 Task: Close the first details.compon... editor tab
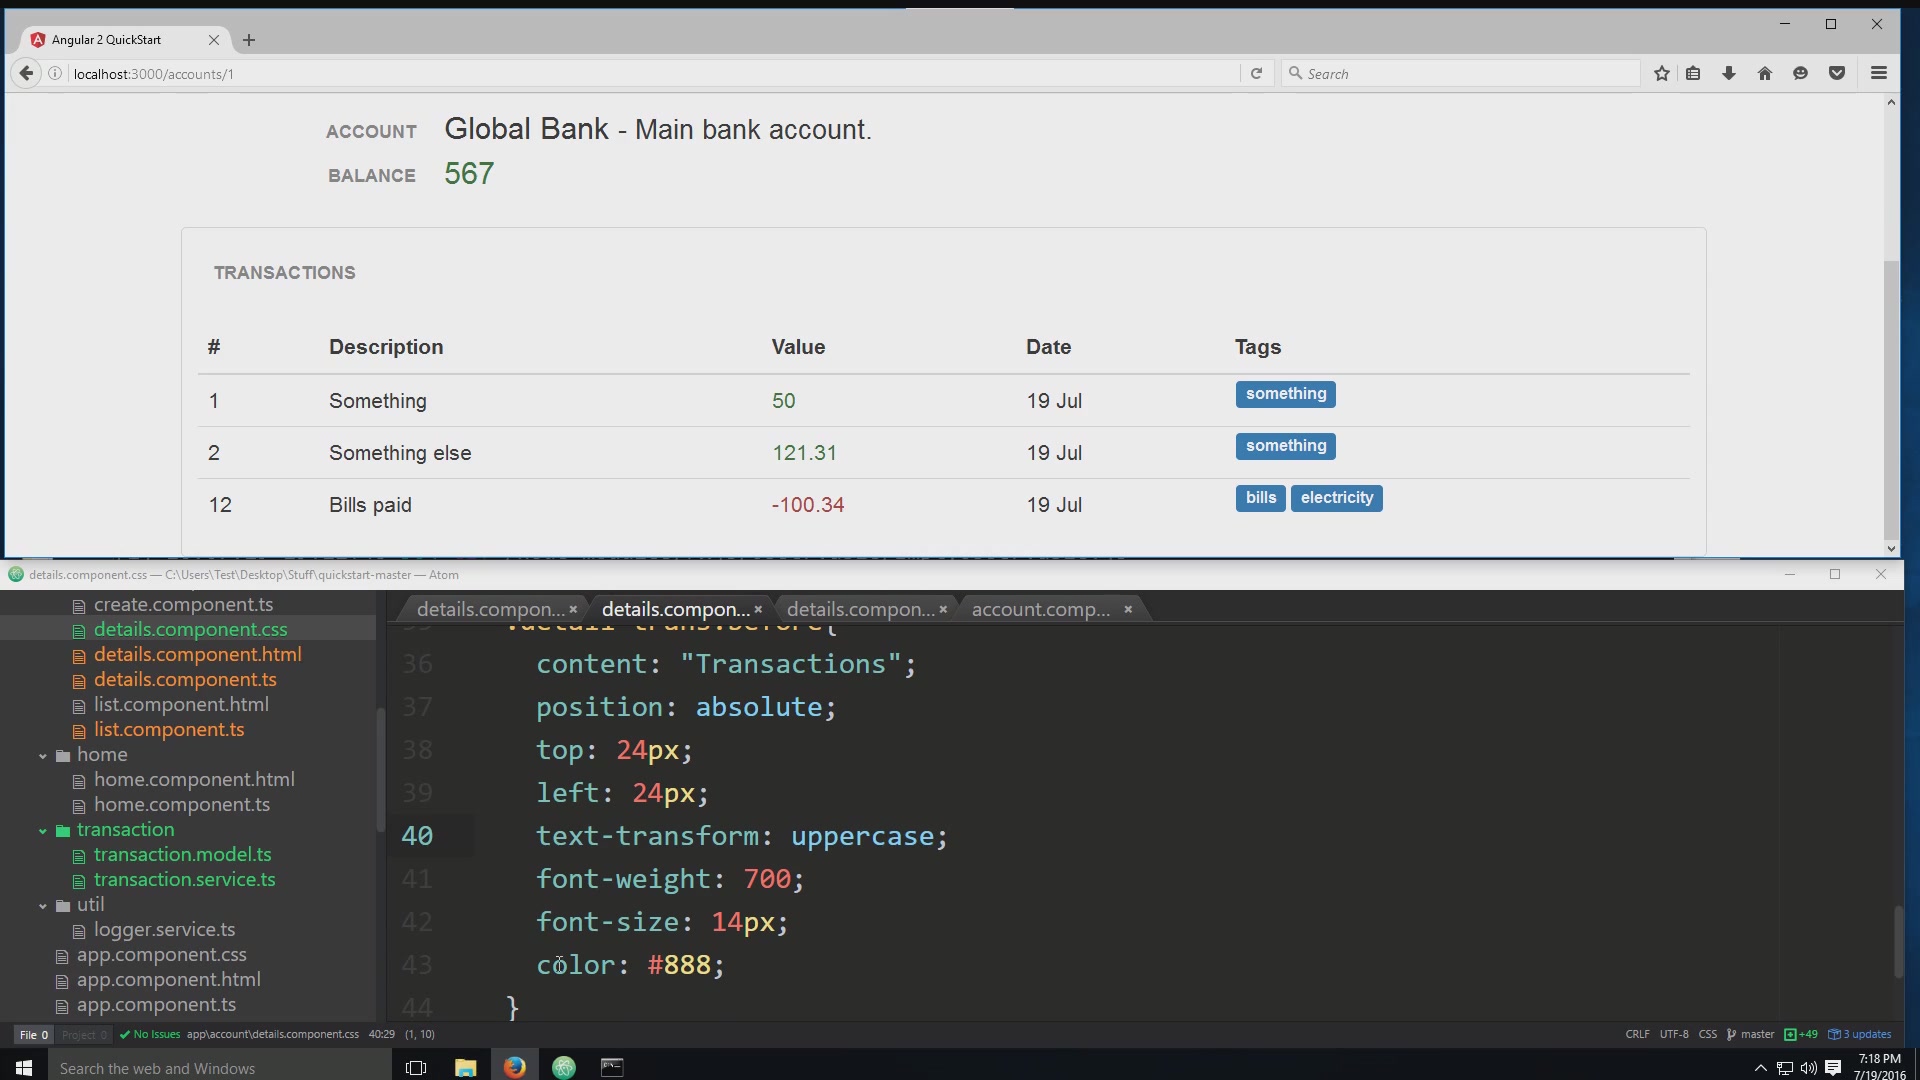(x=573, y=609)
